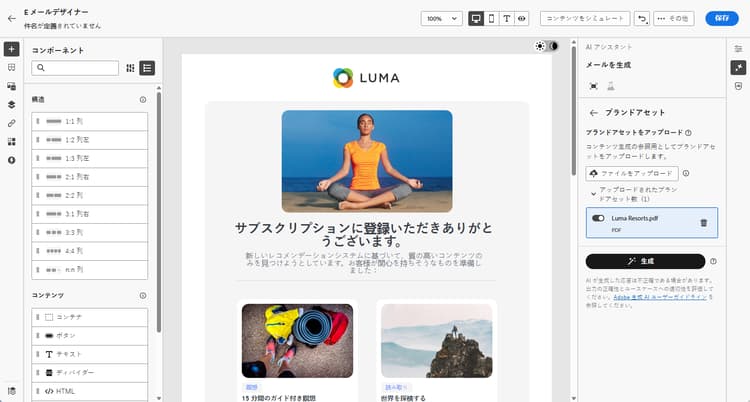Show info for コンテンツ section
This screenshot has width=750, height=402.
point(143,296)
